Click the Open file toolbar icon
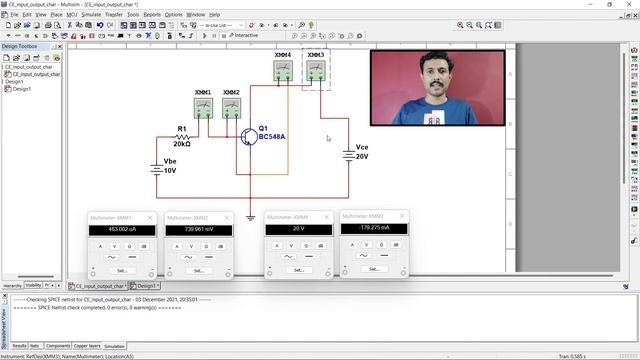This screenshot has width=640, height=360. (17, 25)
